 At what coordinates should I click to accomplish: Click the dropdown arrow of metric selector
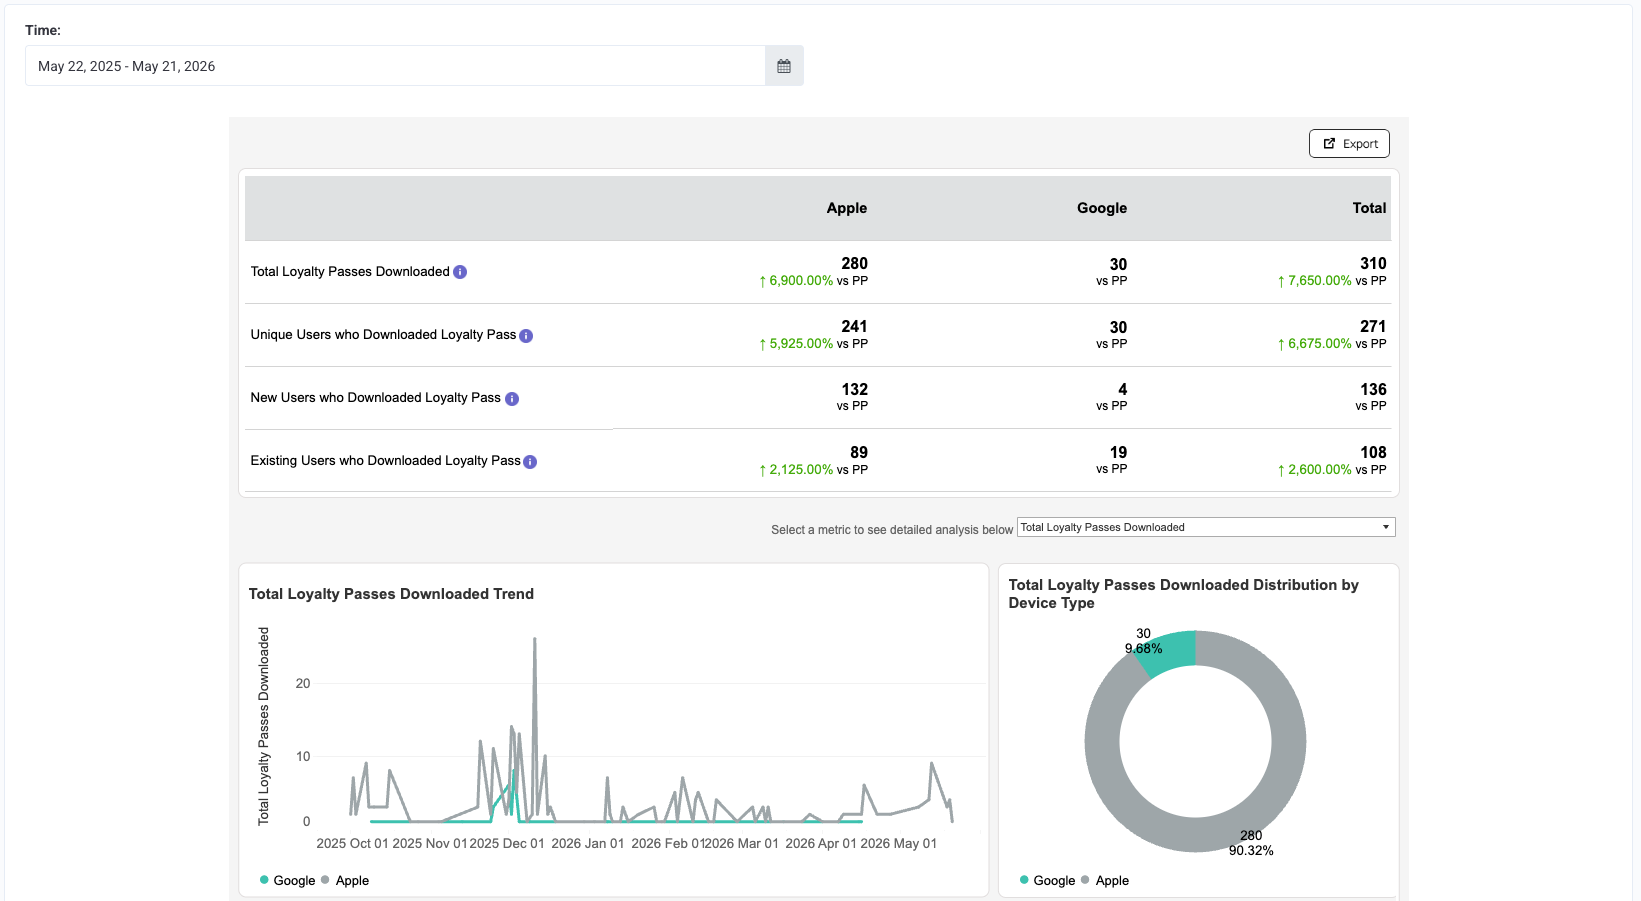pos(1386,527)
